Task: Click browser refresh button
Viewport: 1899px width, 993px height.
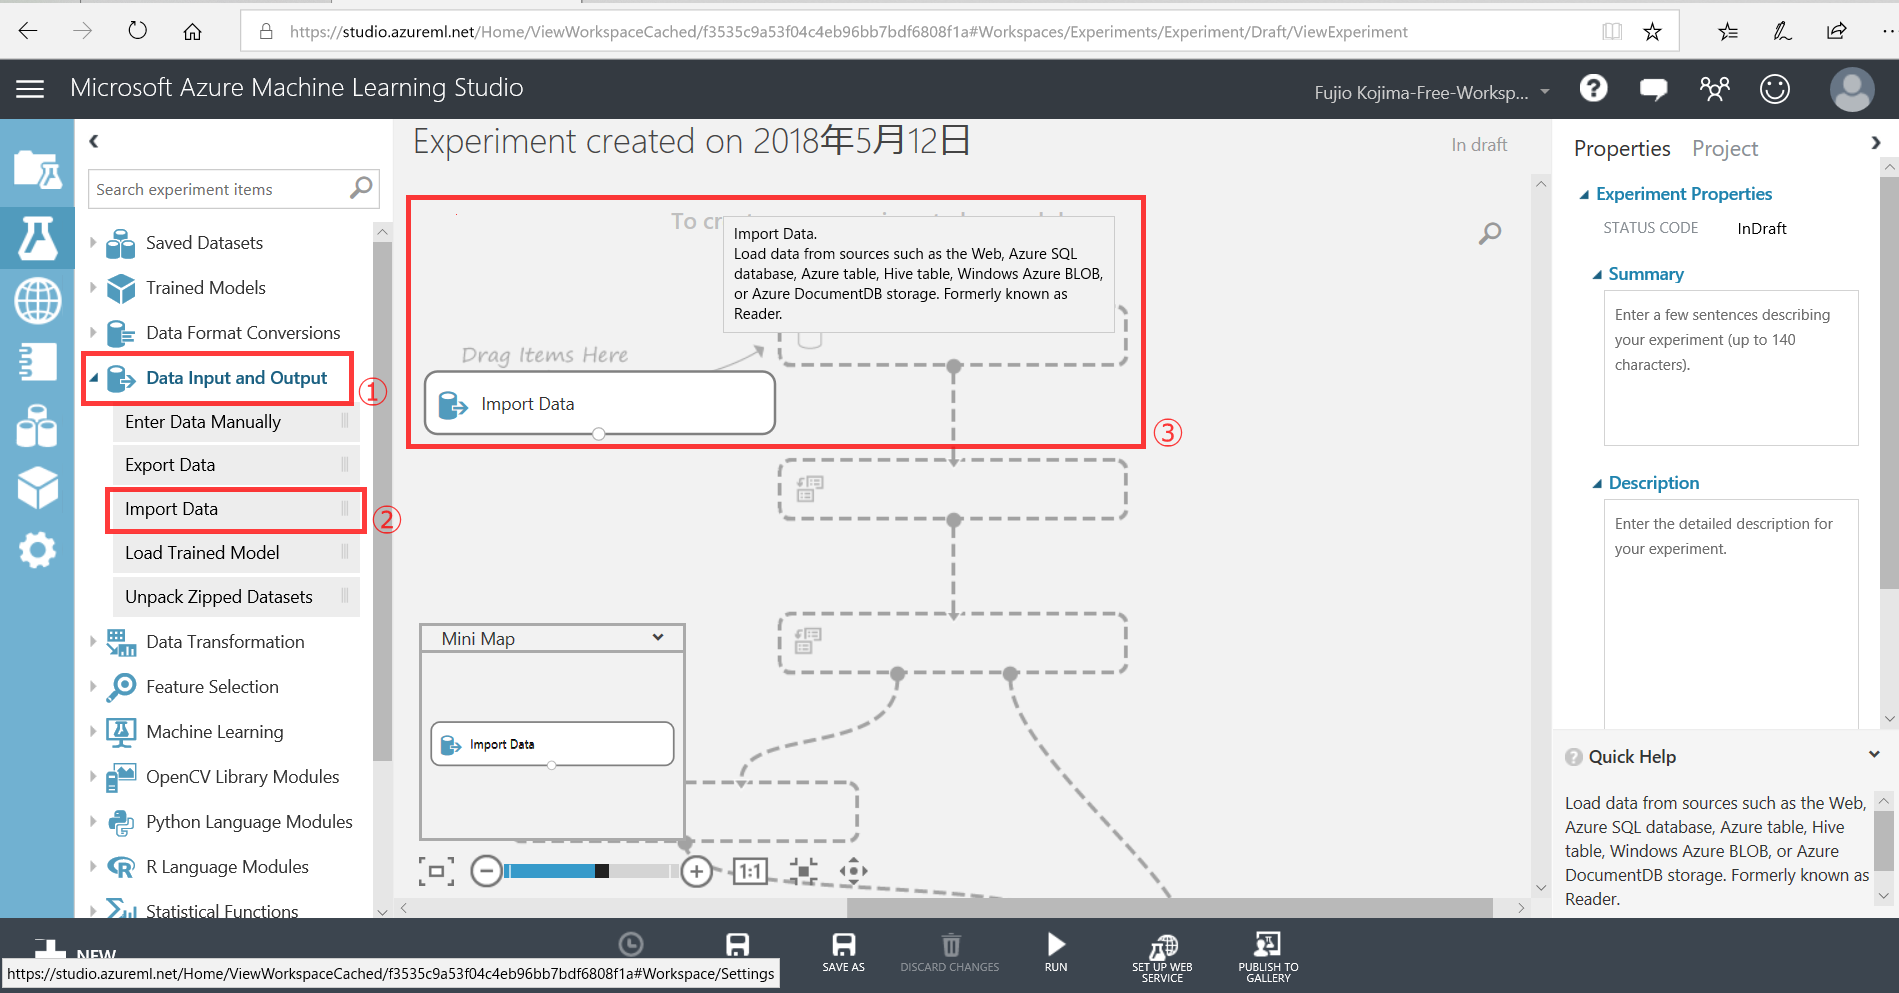Action: (137, 31)
